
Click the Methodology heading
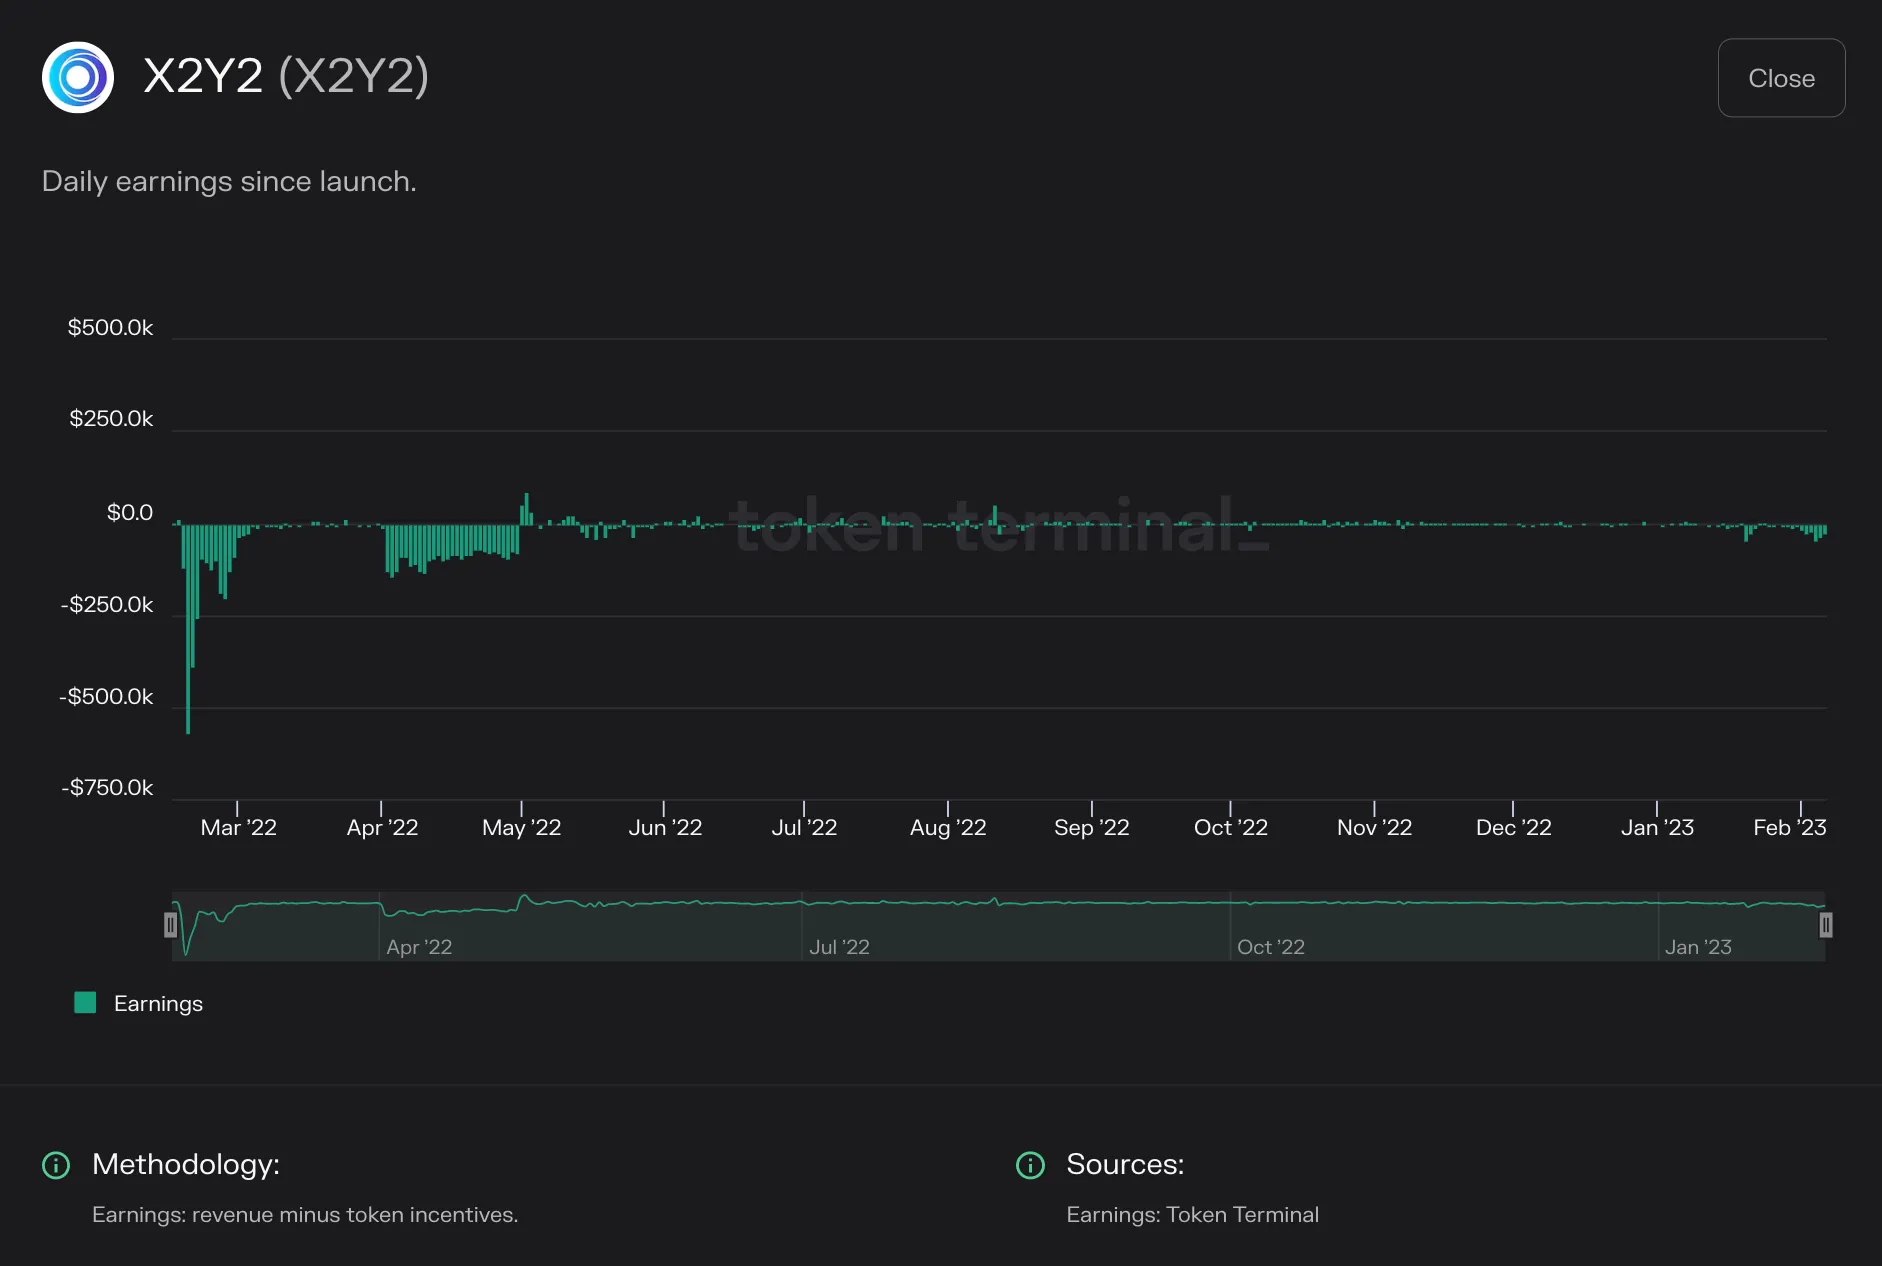coord(186,1164)
